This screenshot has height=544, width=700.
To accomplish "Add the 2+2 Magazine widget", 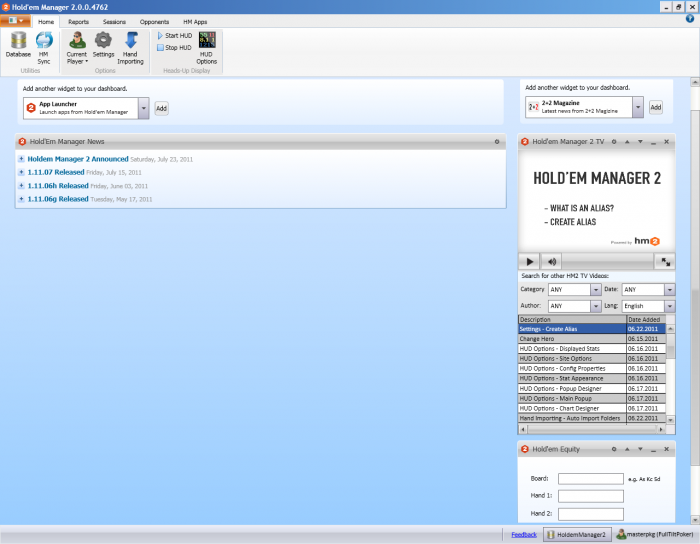I will click(x=656, y=107).
